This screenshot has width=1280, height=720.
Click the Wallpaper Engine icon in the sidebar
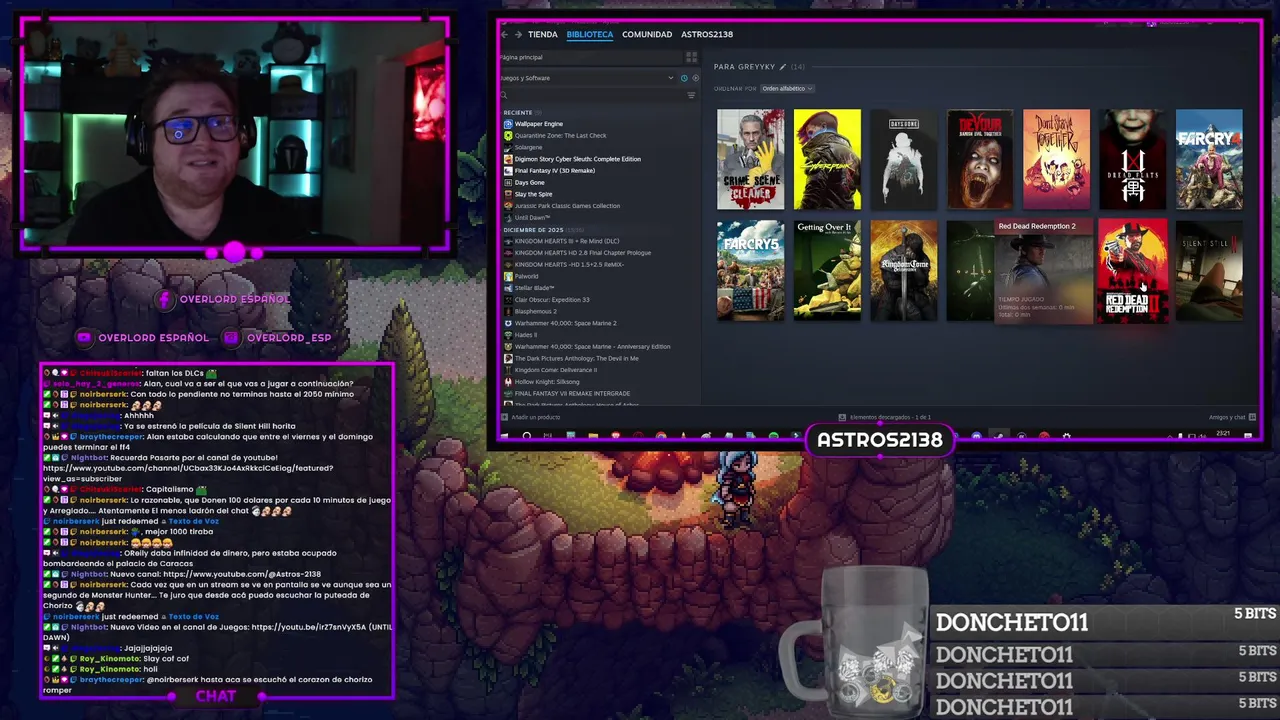pos(508,124)
